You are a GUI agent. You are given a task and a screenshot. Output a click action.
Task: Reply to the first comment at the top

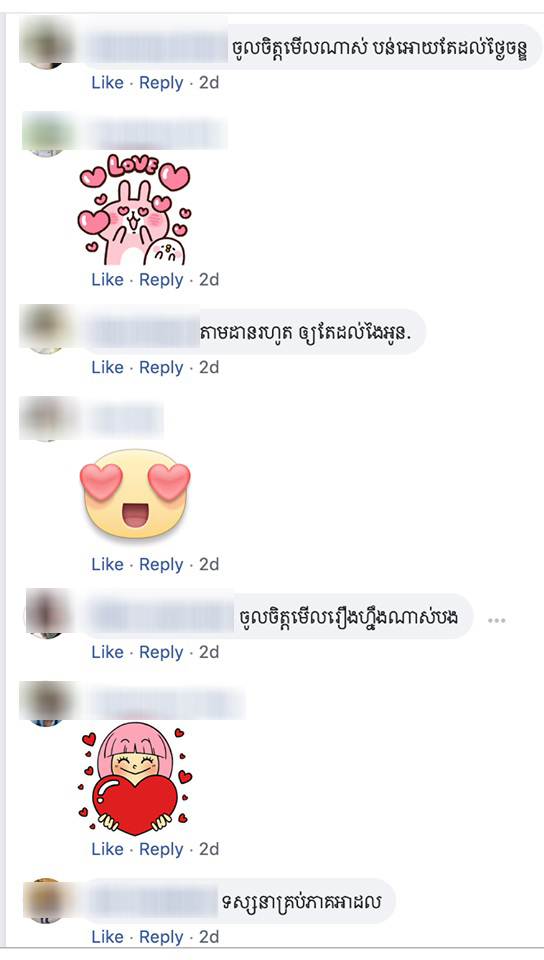pyautogui.click(x=161, y=83)
